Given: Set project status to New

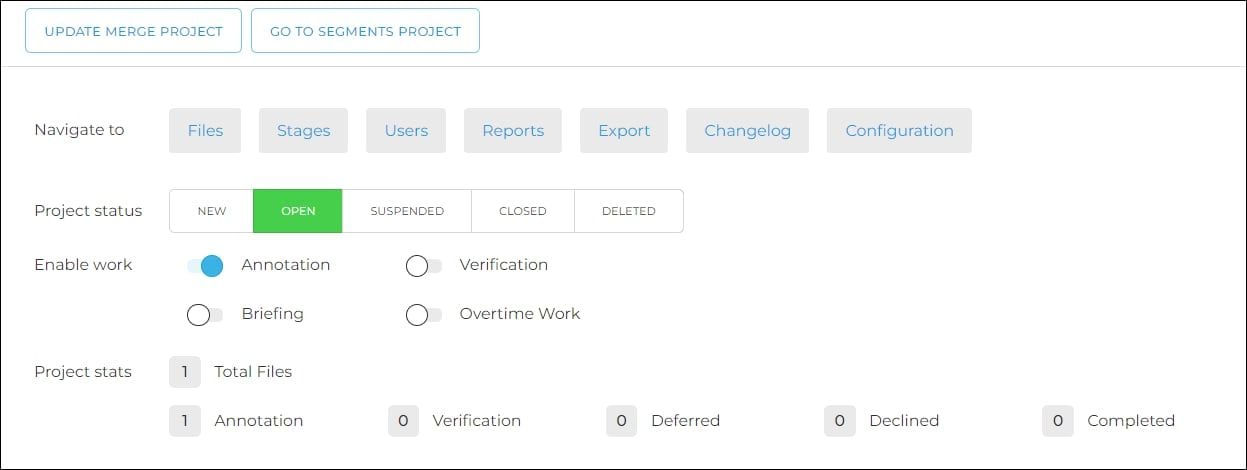Looking at the screenshot, I should 212,211.
